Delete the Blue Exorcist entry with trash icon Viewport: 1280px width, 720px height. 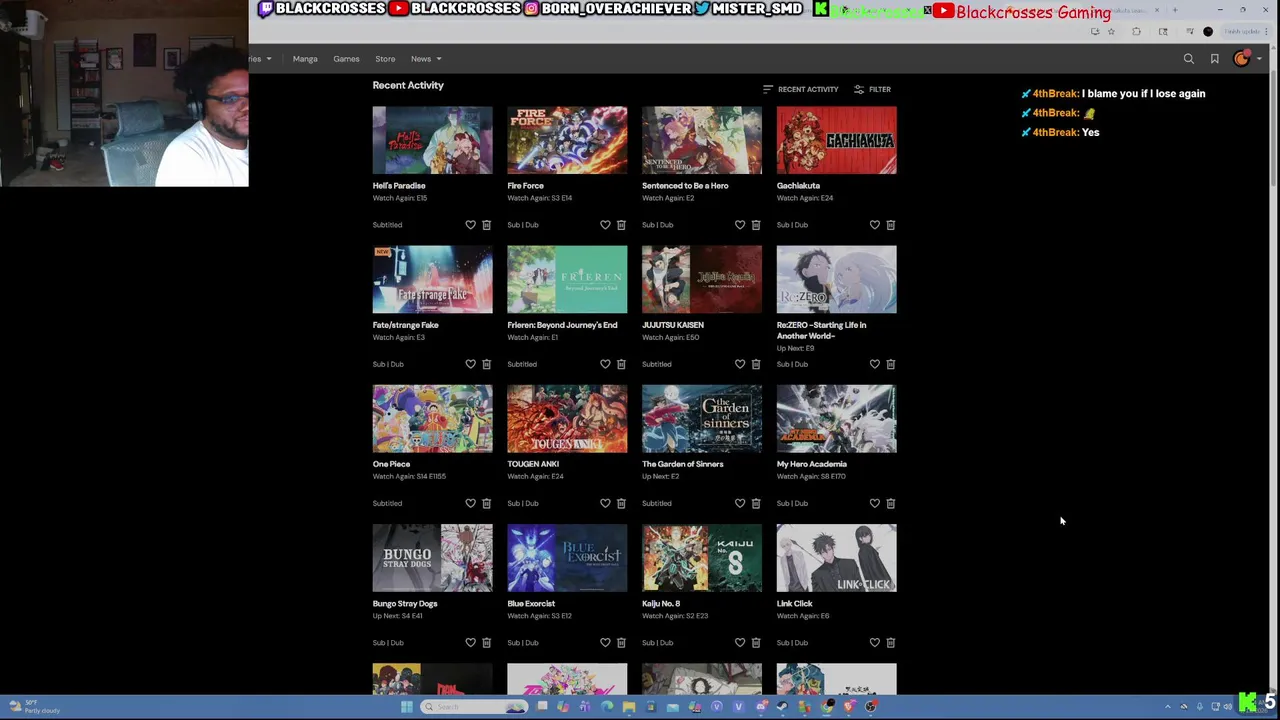pos(621,643)
